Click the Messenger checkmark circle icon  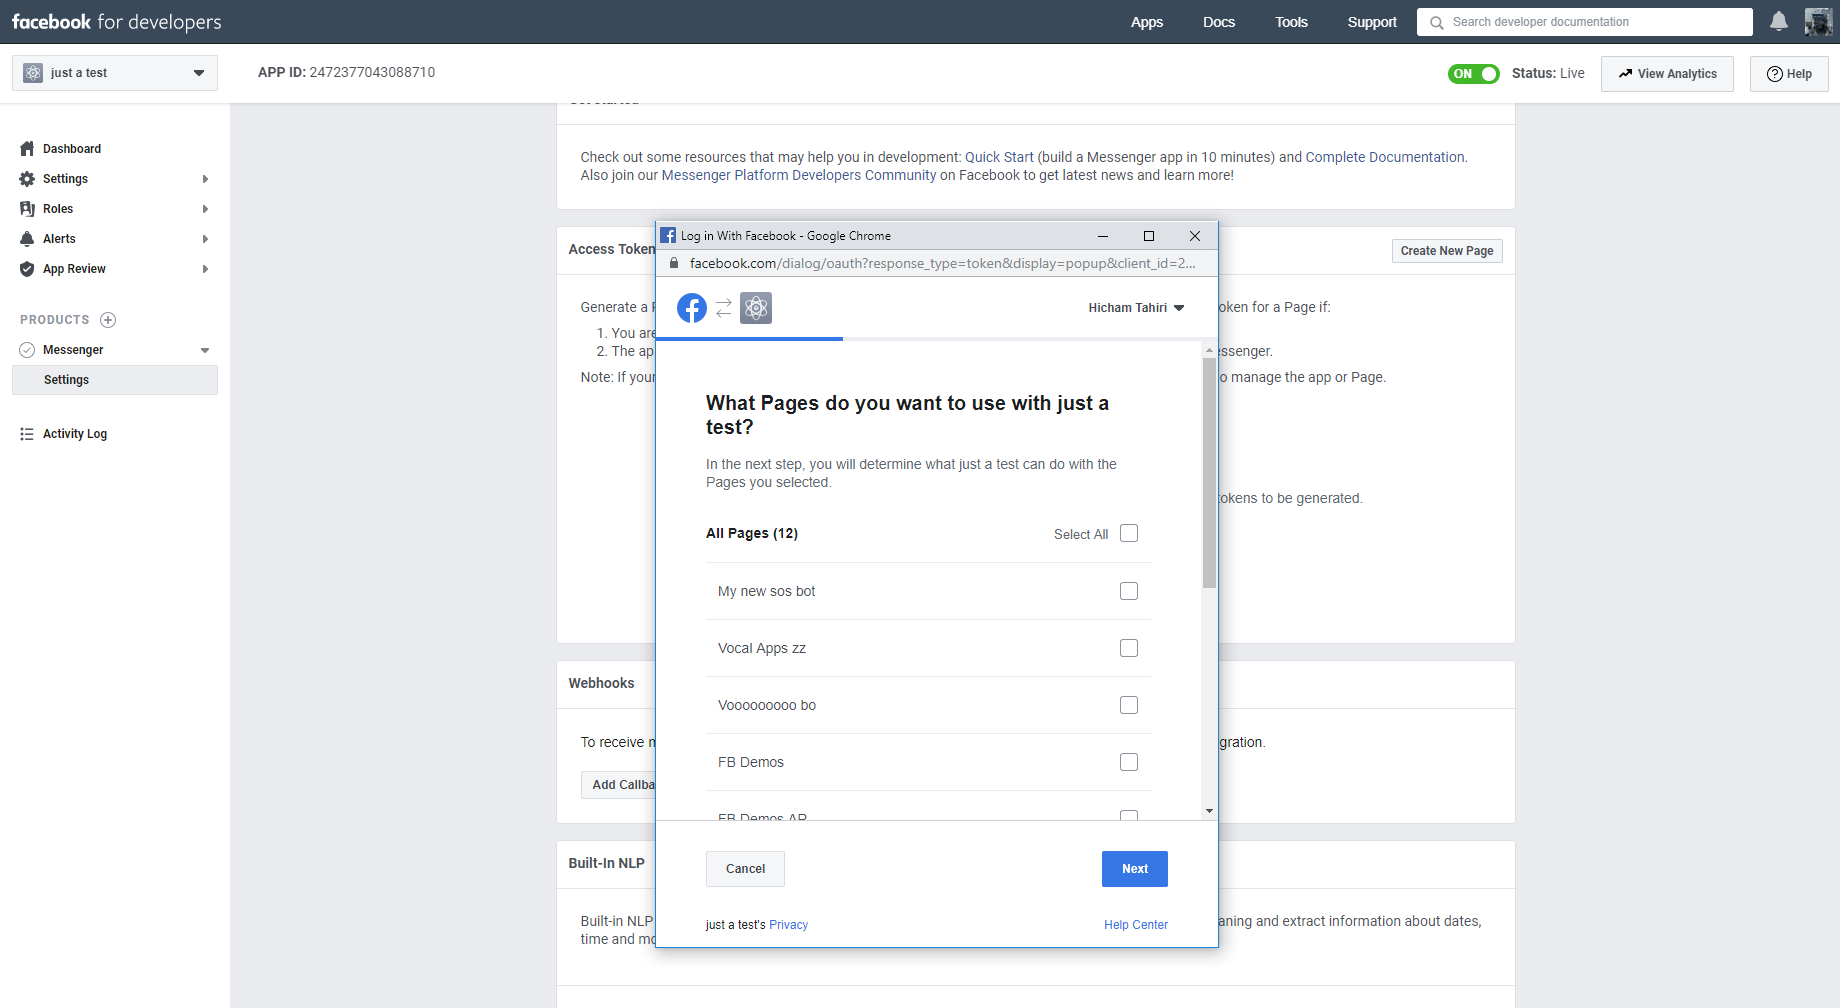pos(27,350)
